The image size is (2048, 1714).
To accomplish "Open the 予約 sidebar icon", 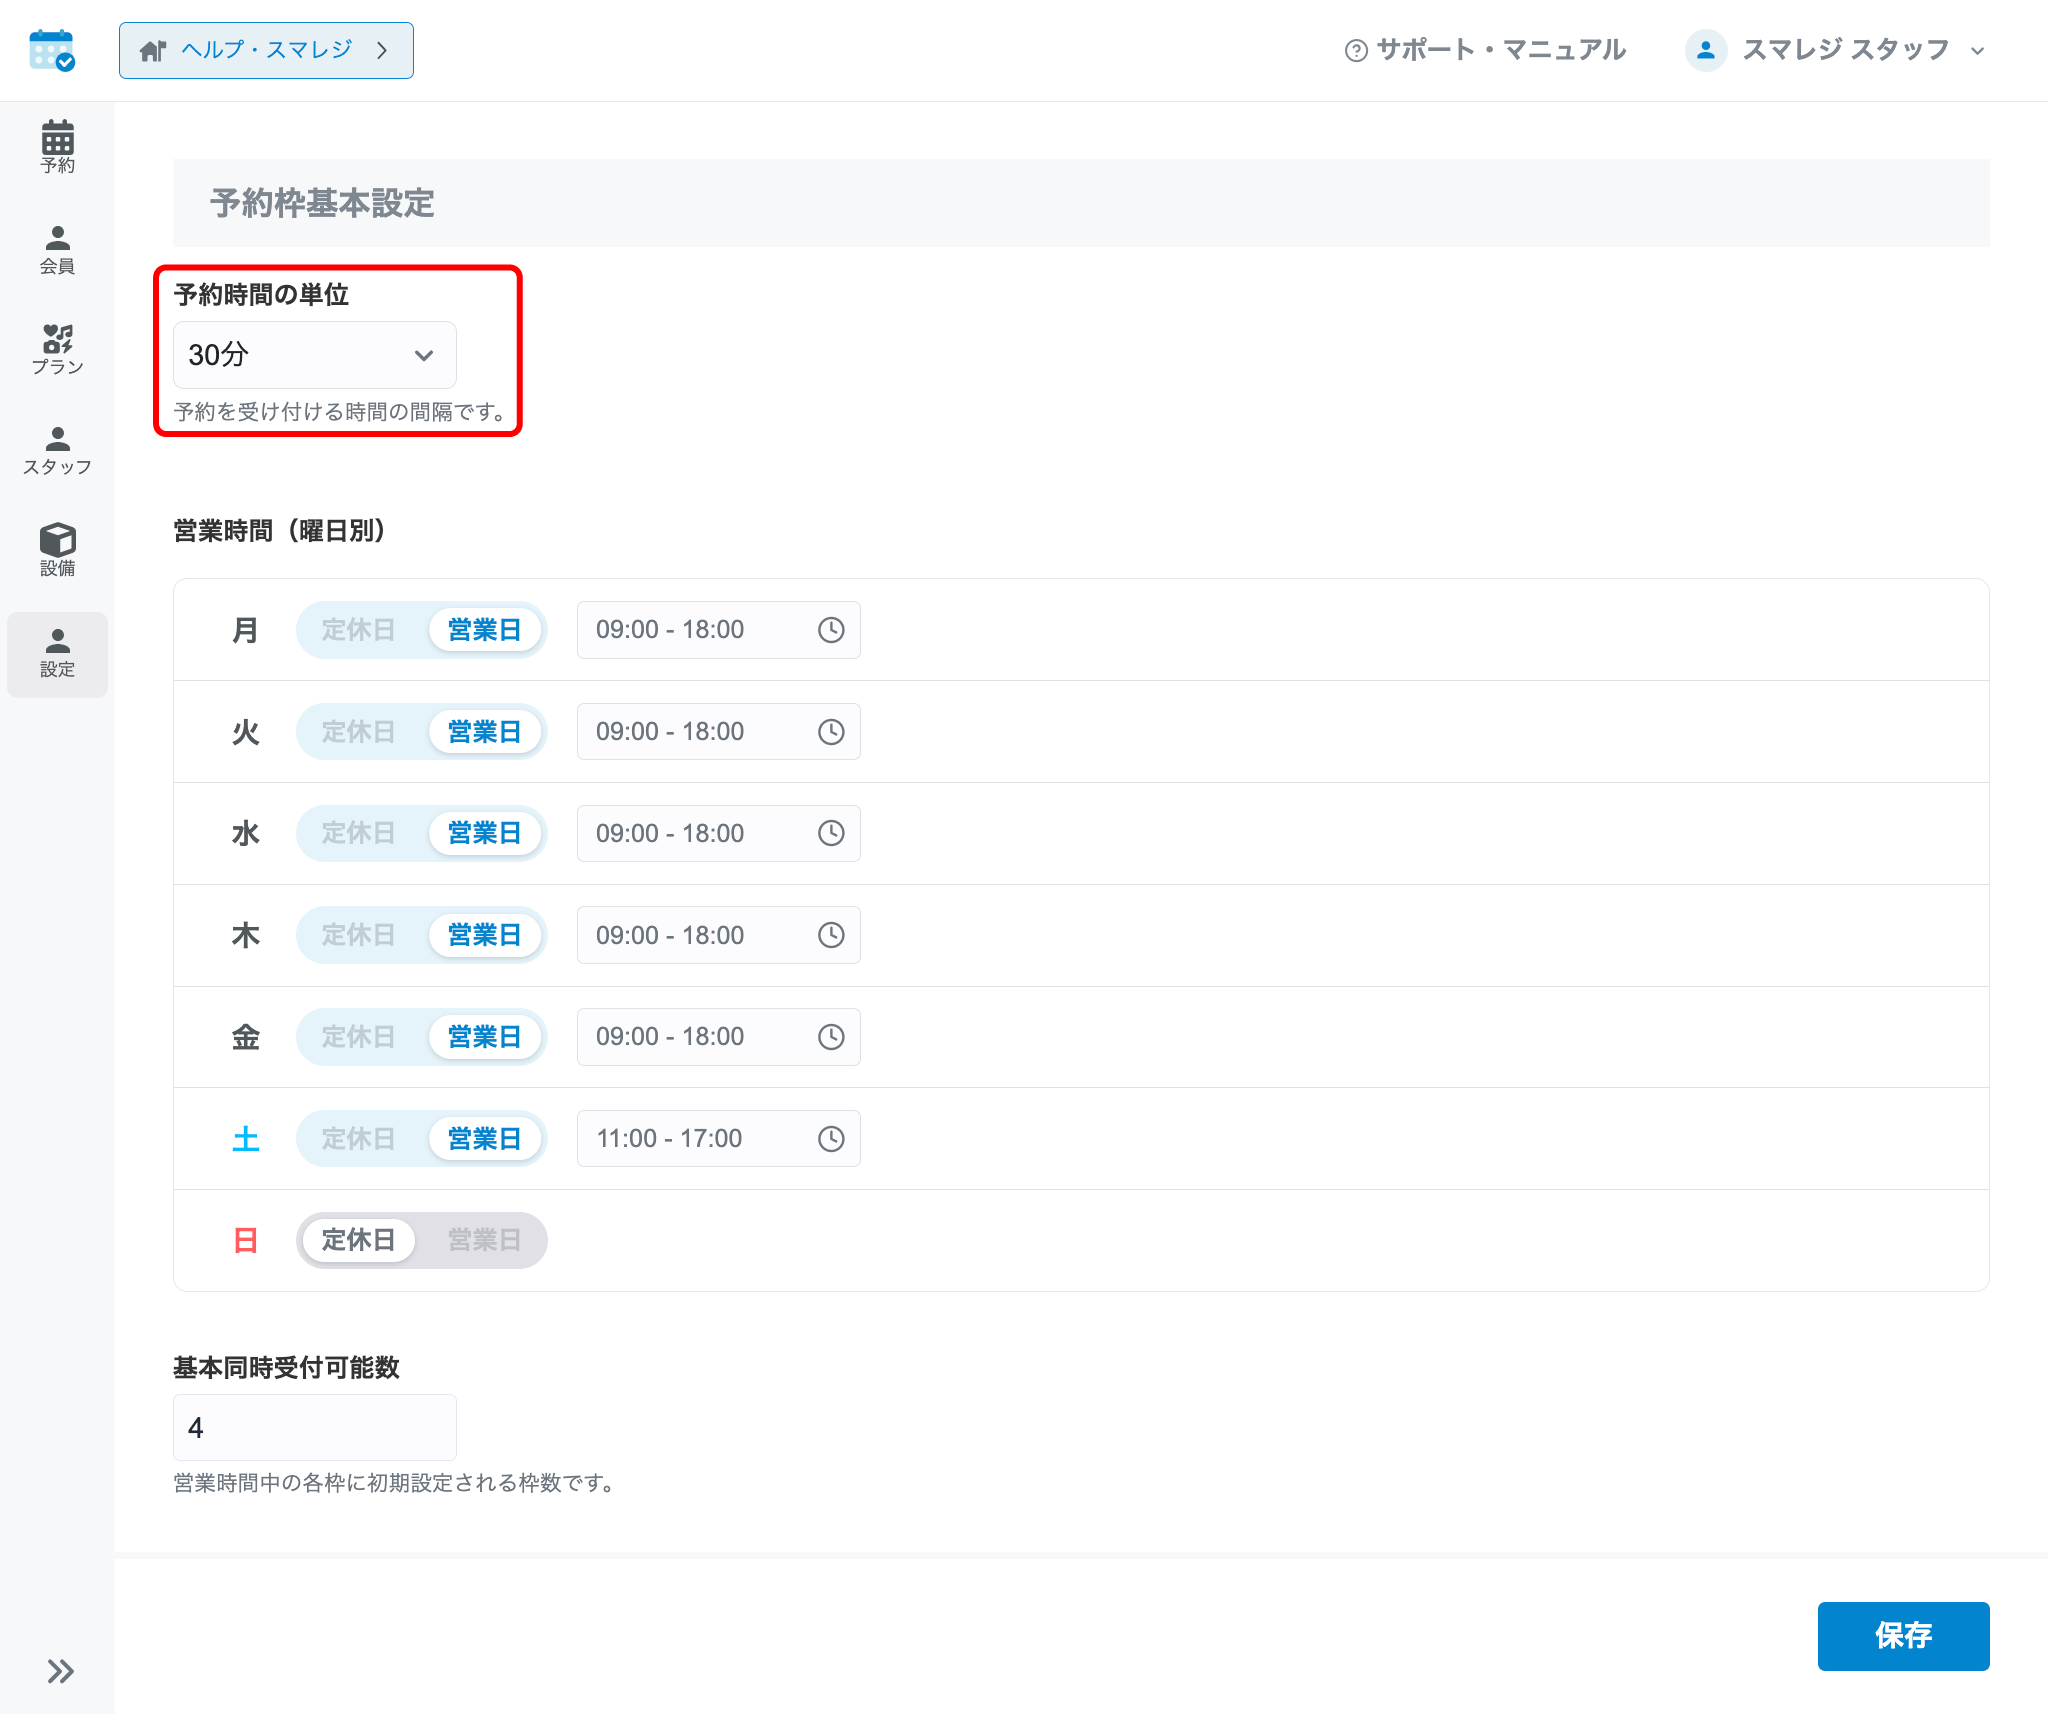I will point(57,147).
